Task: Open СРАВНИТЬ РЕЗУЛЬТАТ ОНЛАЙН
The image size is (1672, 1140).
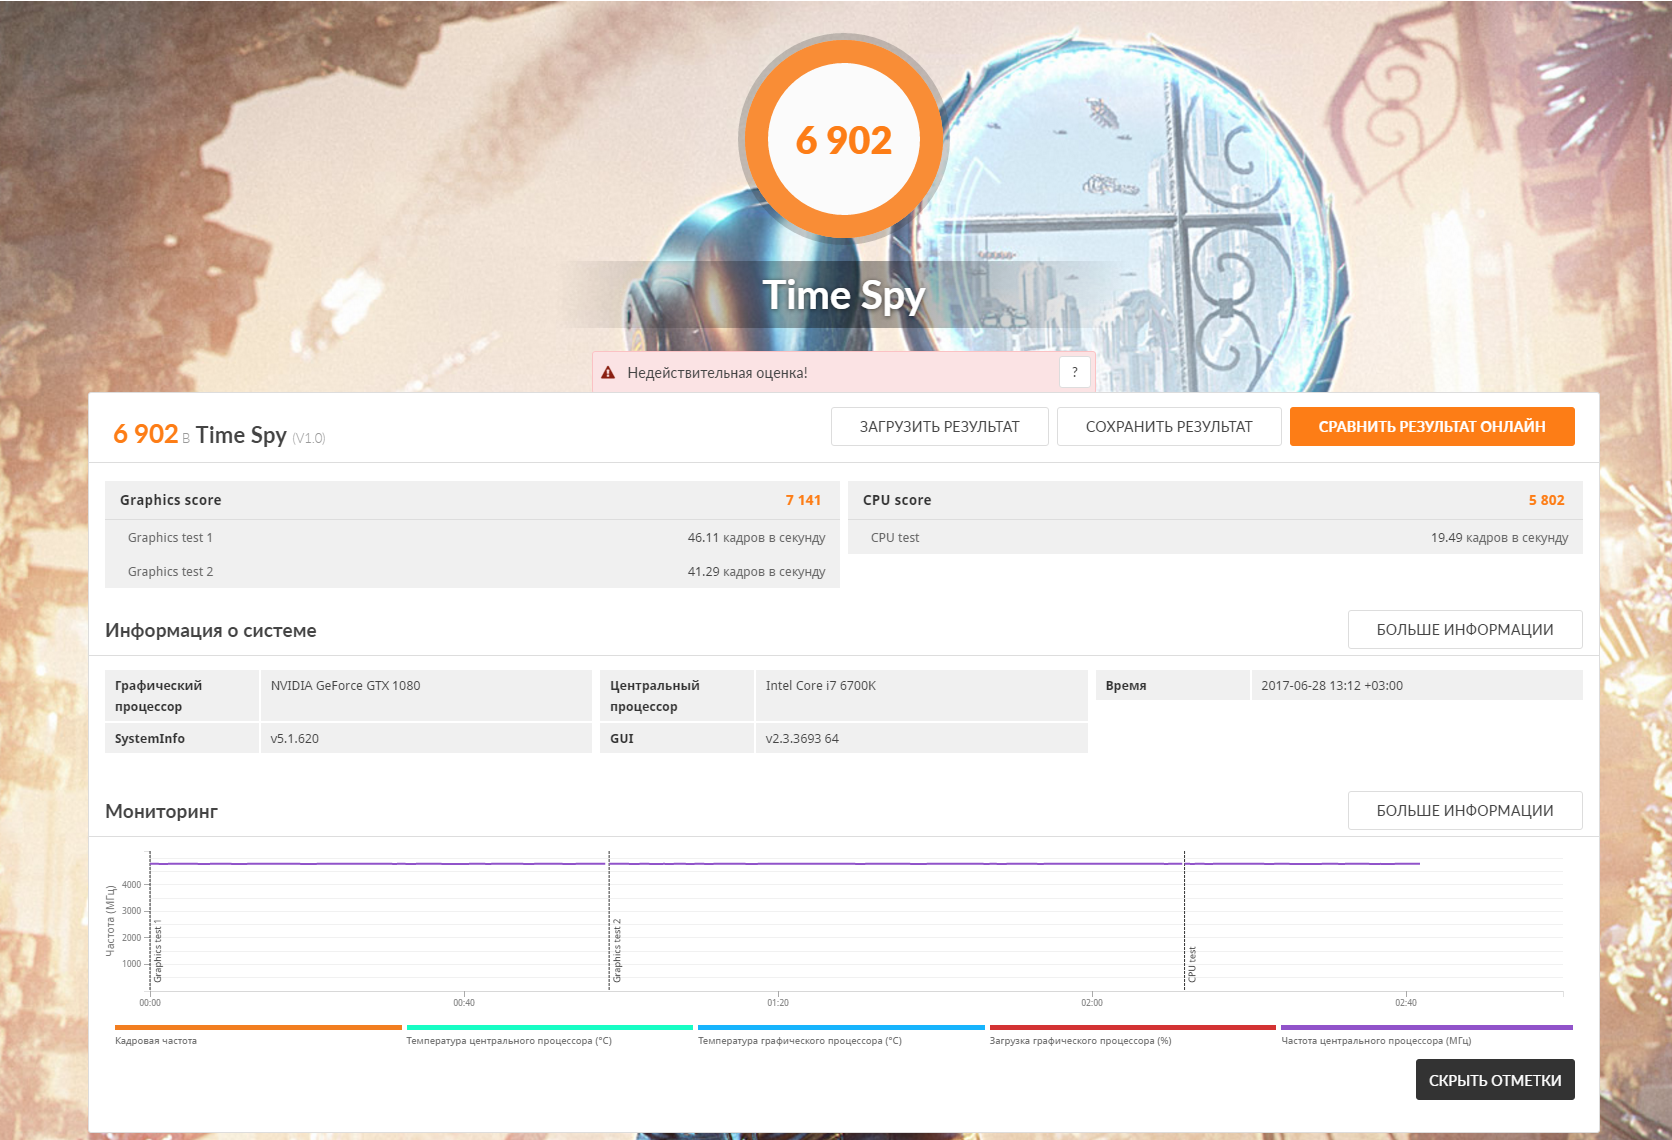Action: point(1432,427)
